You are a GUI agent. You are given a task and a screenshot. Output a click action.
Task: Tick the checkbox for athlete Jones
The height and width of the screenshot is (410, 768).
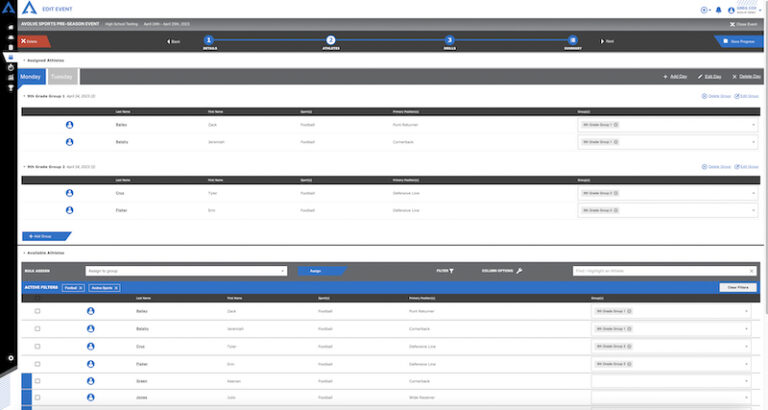click(x=37, y=397)
